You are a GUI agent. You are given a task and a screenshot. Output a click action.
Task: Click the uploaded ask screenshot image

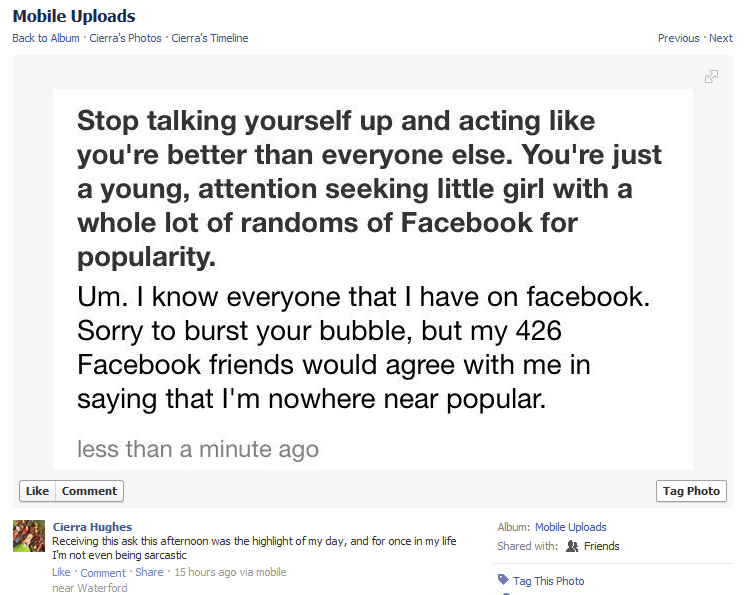[372, 278]
